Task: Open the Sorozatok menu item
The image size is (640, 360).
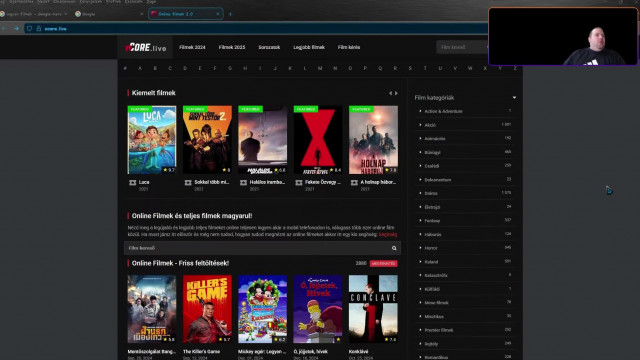Action: pos(269,47)
